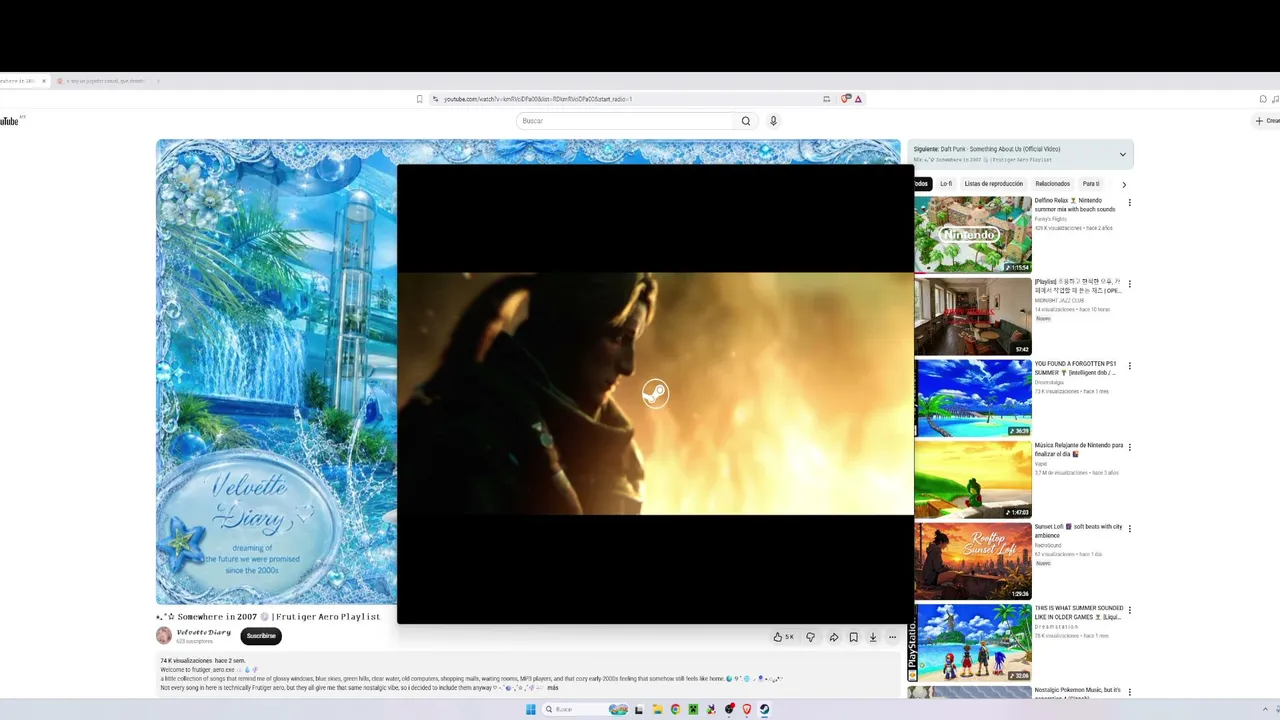1280x720 pixels.
Task: Open options for Delfino Relax video
Action: coord(1130,203)
